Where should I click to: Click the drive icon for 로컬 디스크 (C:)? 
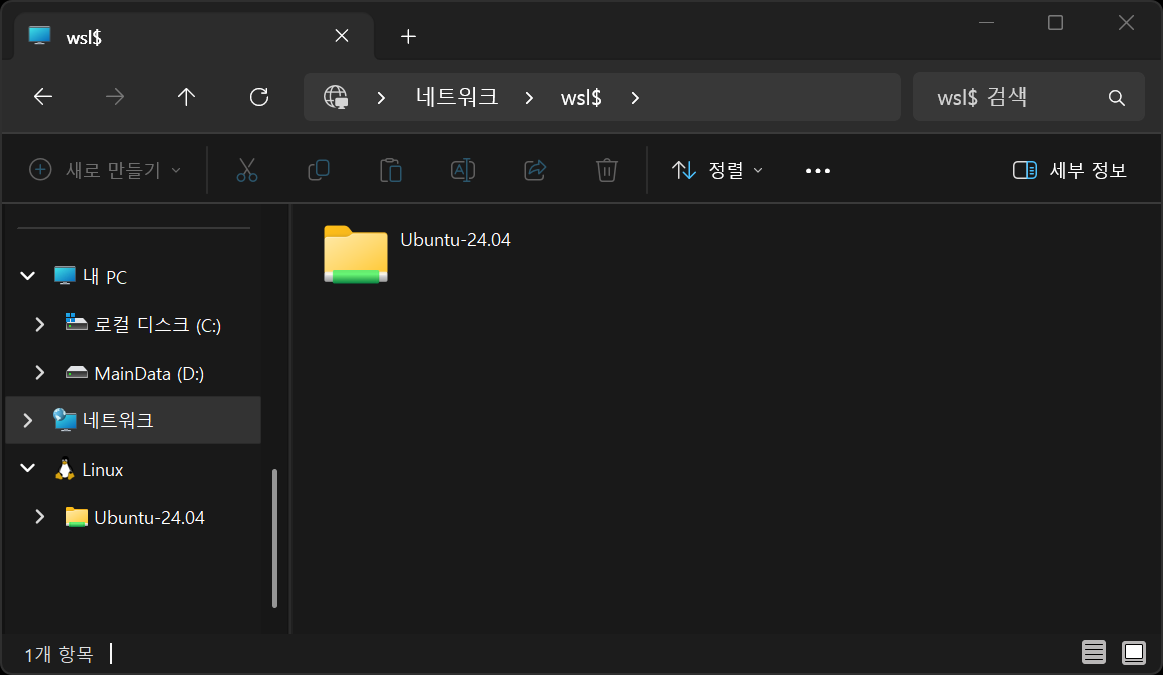76,323
